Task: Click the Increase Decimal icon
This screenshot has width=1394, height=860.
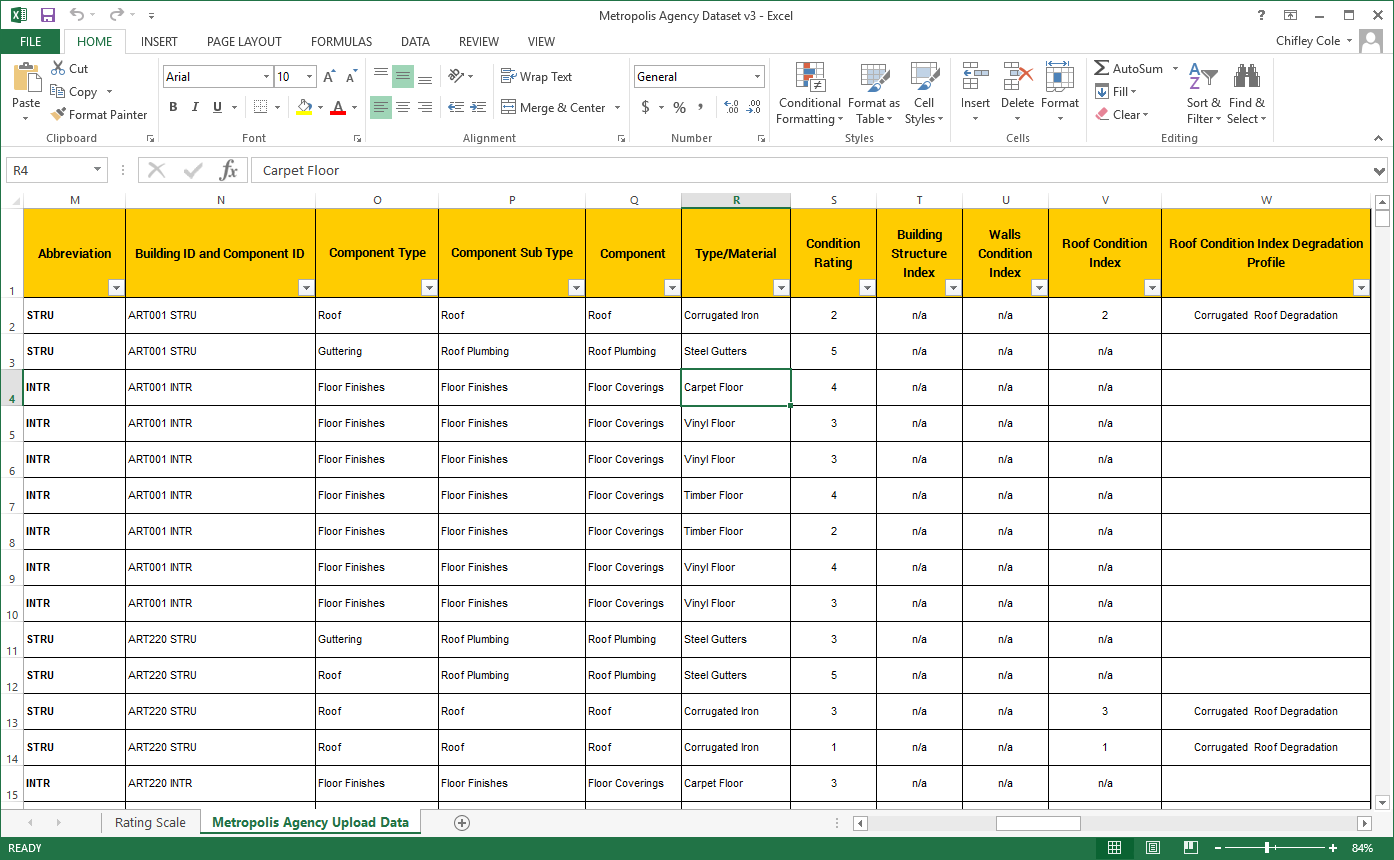Action: [x=729, y=107]
